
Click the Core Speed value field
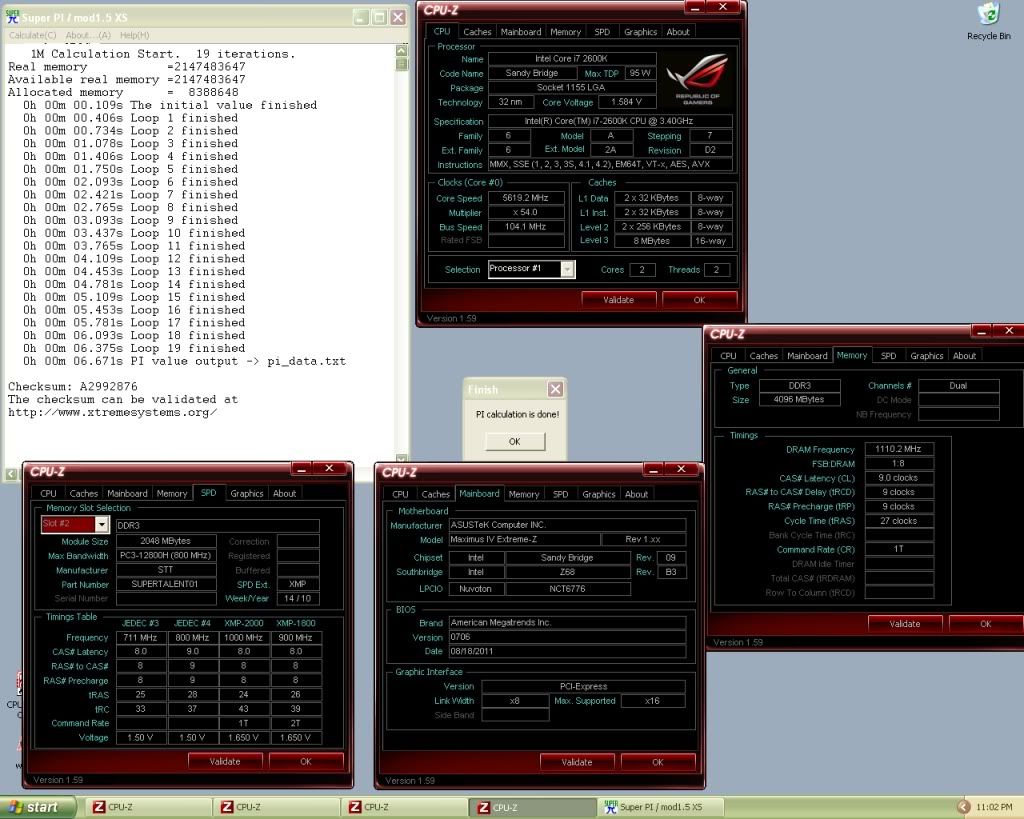click(x=527, y=198)
